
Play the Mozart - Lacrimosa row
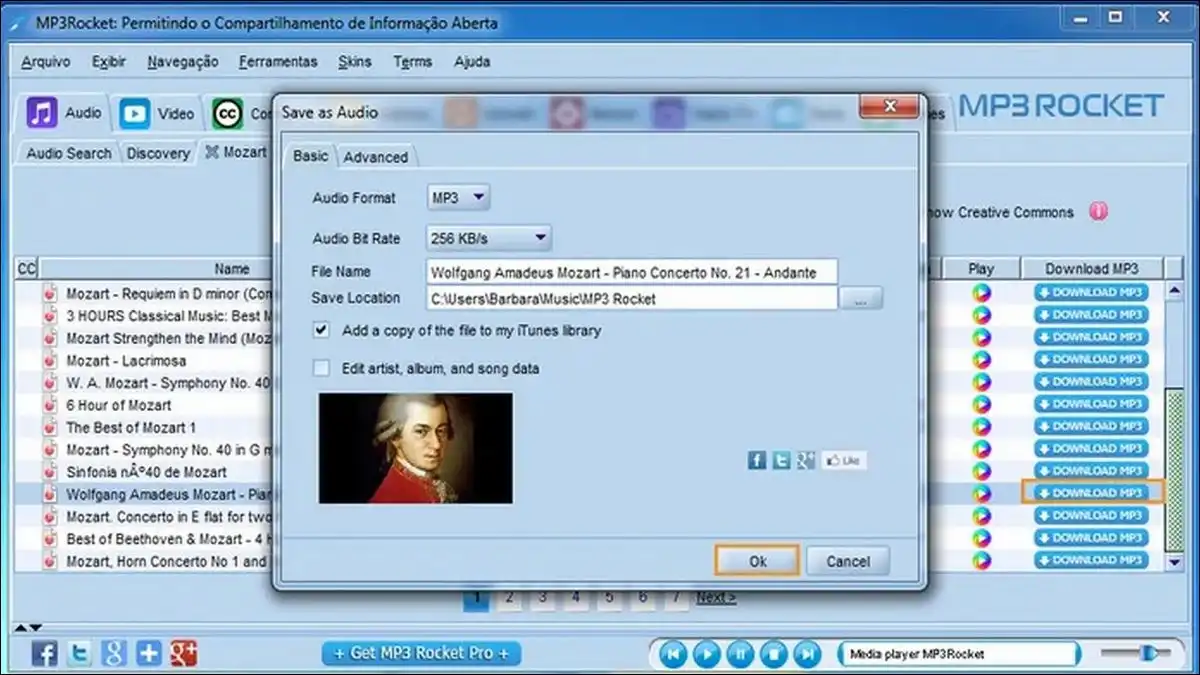click(981, 360)
